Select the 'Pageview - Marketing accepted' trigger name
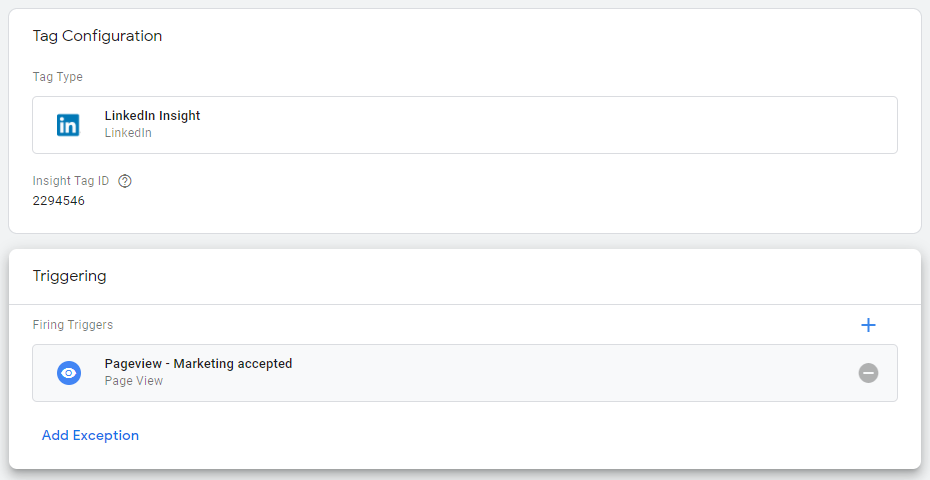The image size is (930, 480). (x=198, y=364)
